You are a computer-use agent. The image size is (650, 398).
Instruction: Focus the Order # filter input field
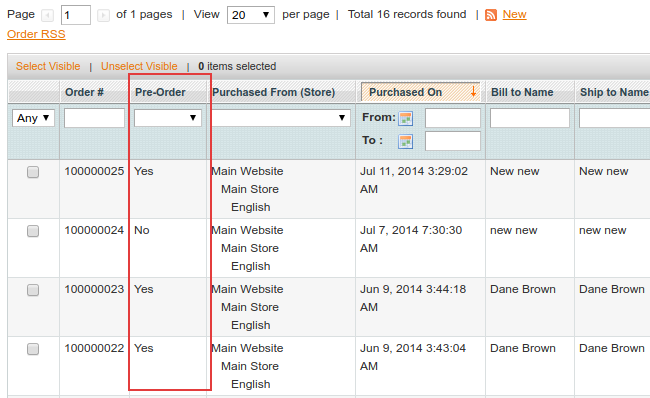point(95,118)
